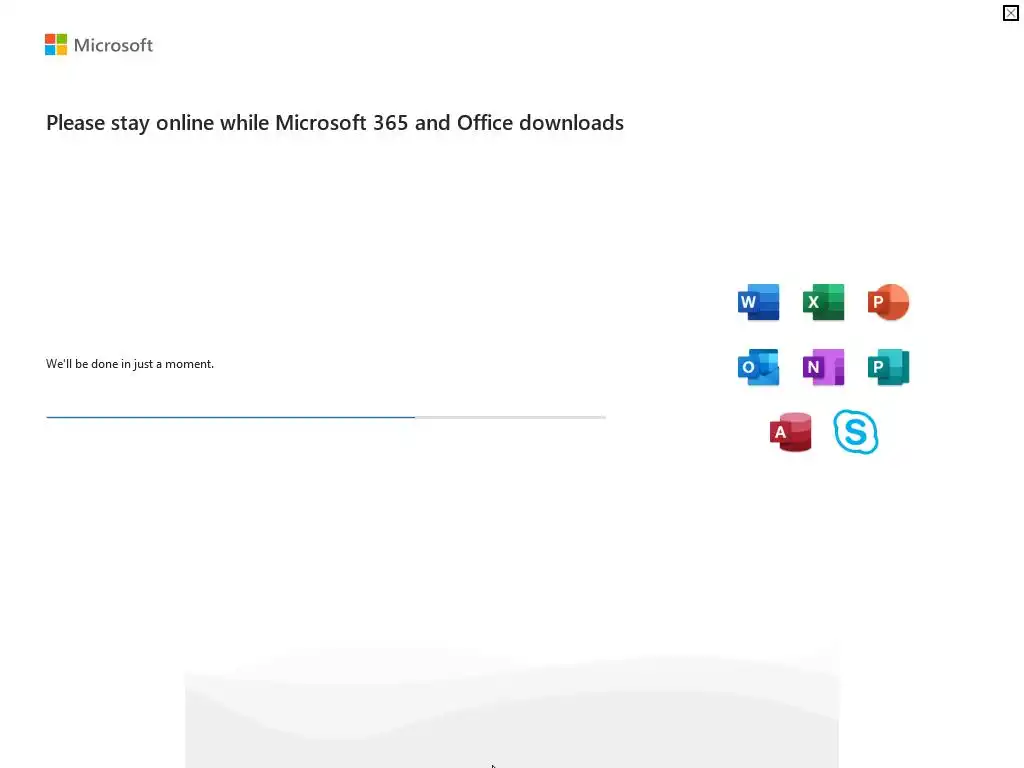Click the Microsoft four-square logo
The height and width of the screenshot is (768, 1024).
56,44
